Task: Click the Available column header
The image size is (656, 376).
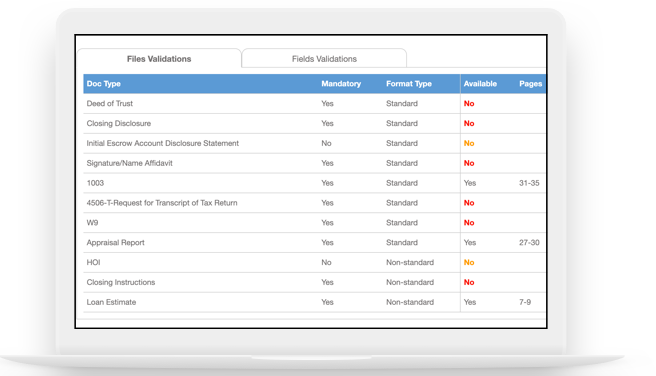Action: pos(480,84)
